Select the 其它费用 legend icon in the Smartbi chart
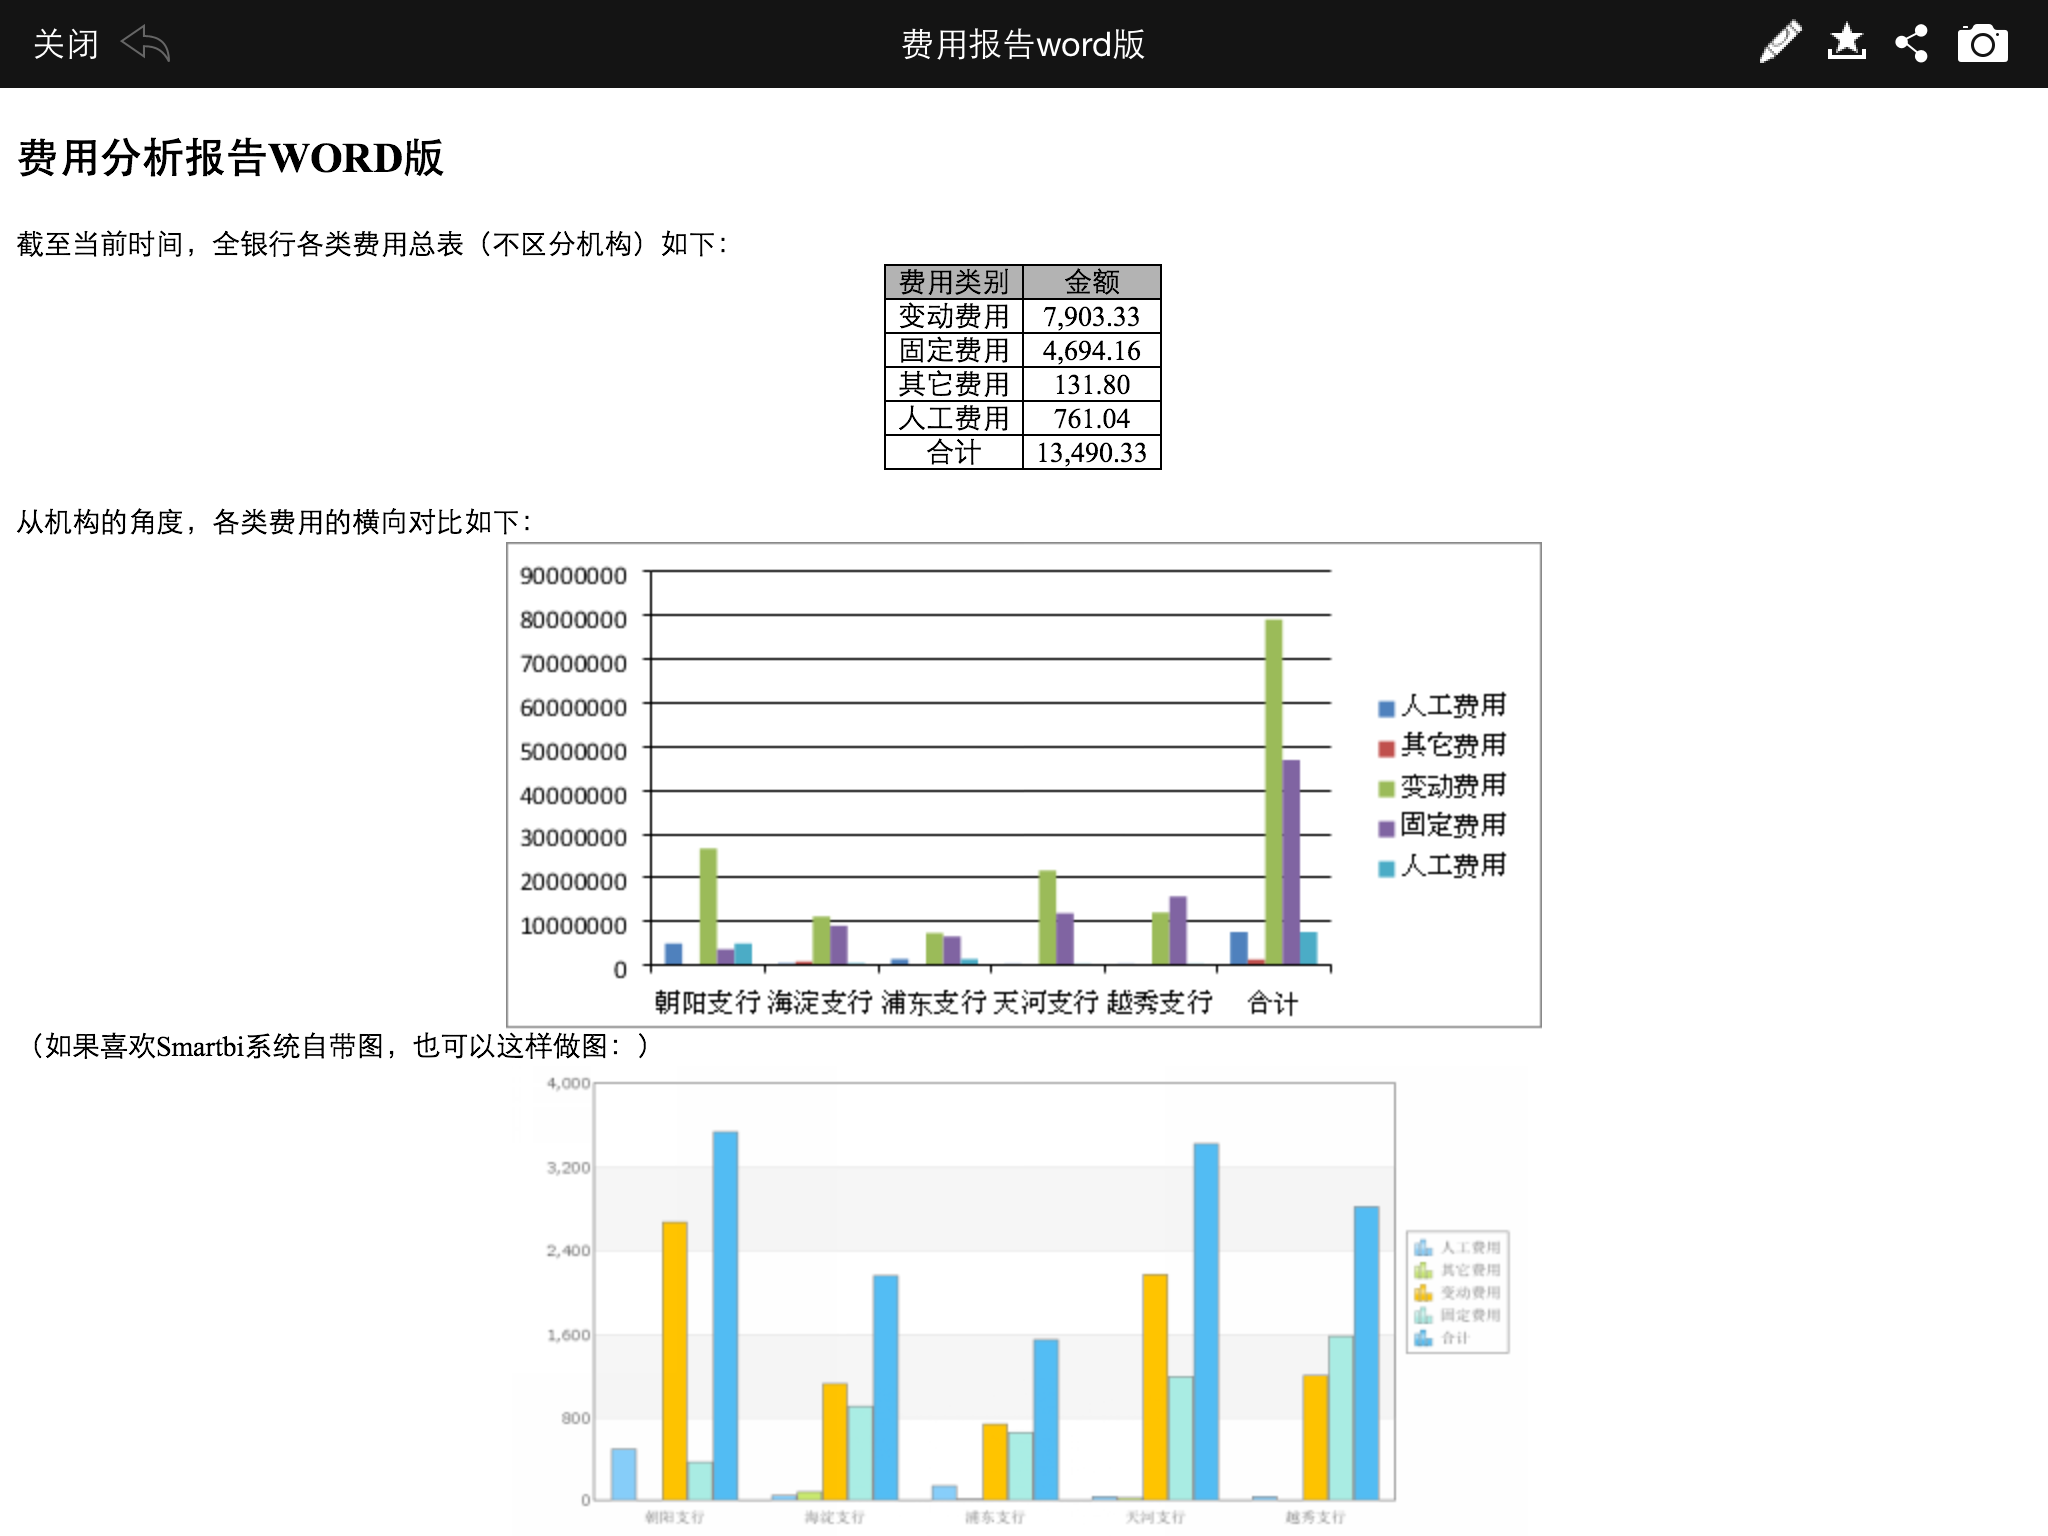 click(1424, 1271)
